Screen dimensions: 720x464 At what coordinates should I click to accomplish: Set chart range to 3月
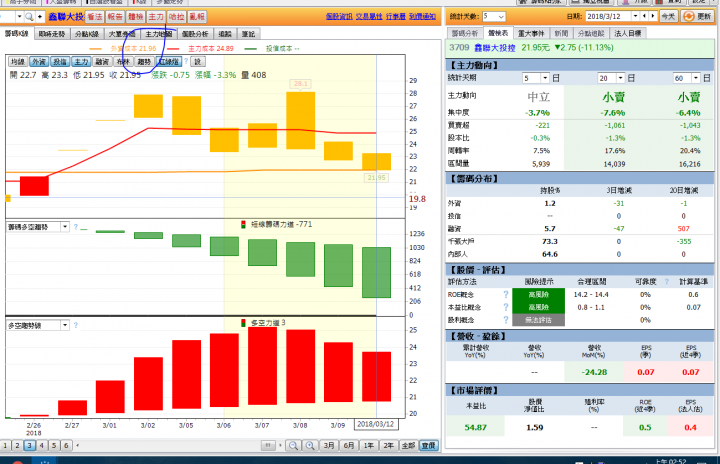[x=329, y=445]
